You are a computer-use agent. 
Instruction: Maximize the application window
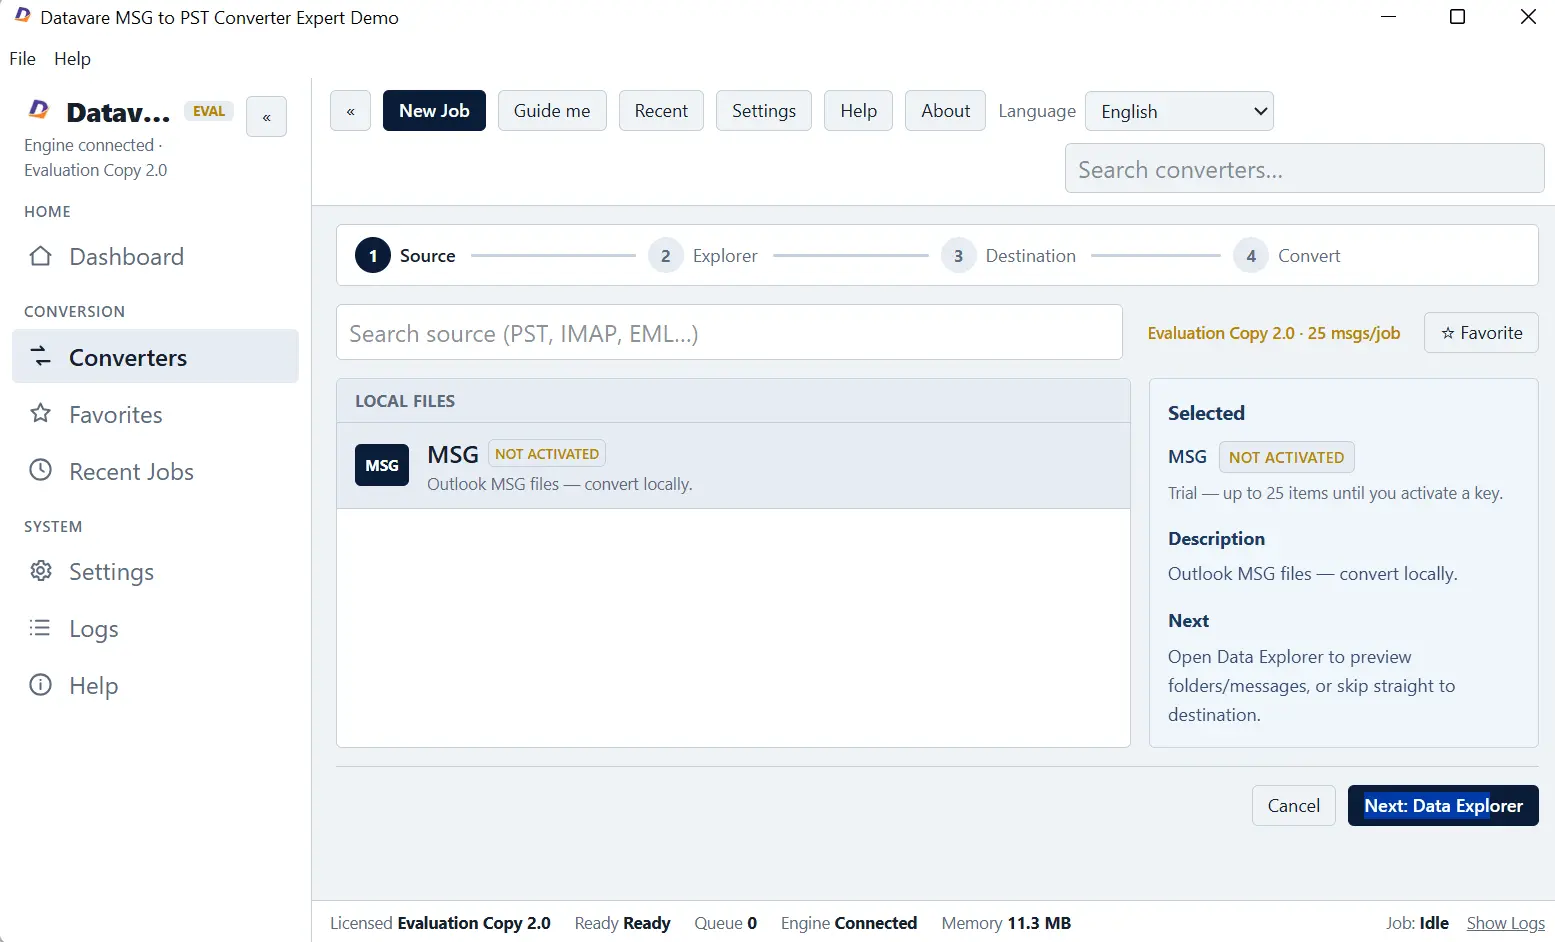(x=1457, y=17)
